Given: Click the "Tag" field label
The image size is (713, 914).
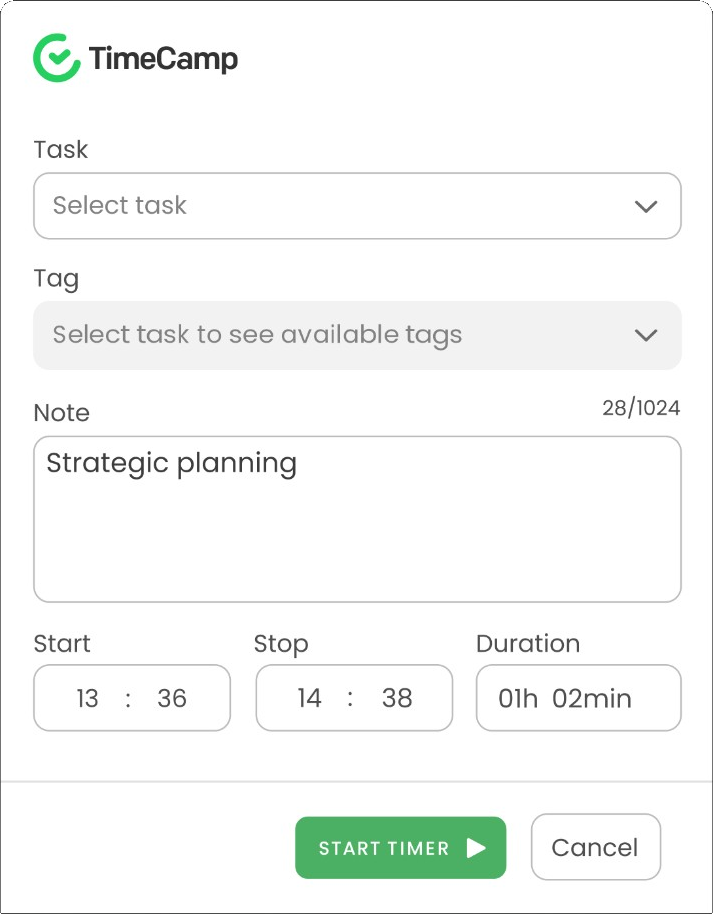Looking at the screenshot, I should coord(56,279).
